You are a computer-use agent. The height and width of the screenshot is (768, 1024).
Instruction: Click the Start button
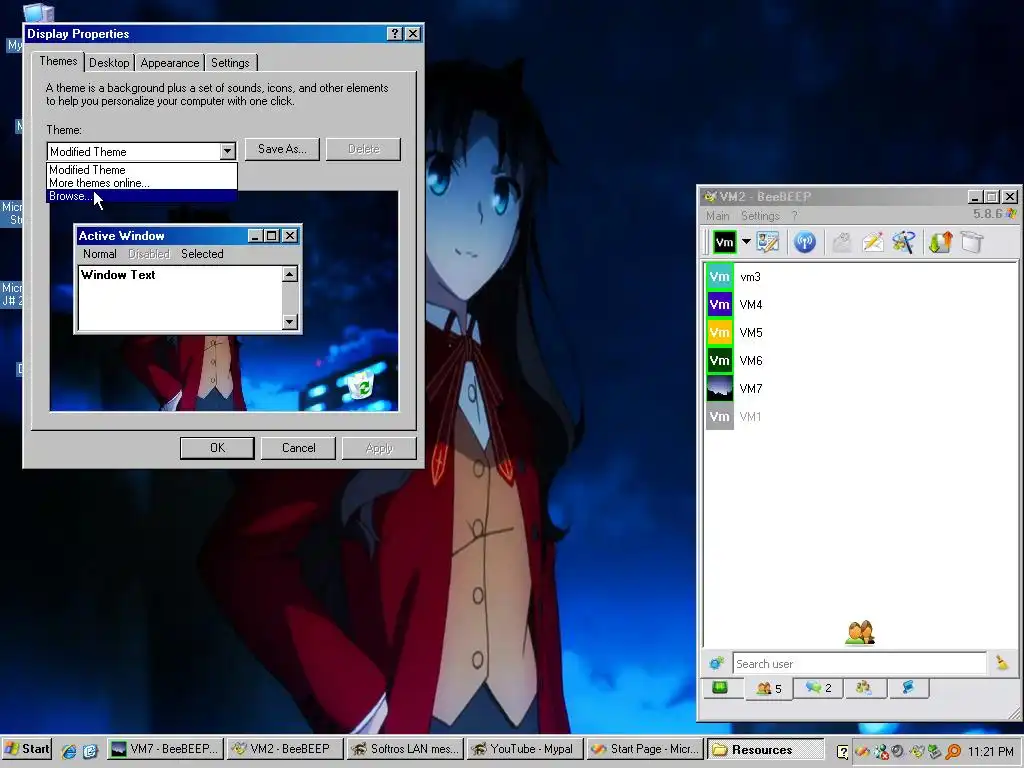(x=27, y=749)
